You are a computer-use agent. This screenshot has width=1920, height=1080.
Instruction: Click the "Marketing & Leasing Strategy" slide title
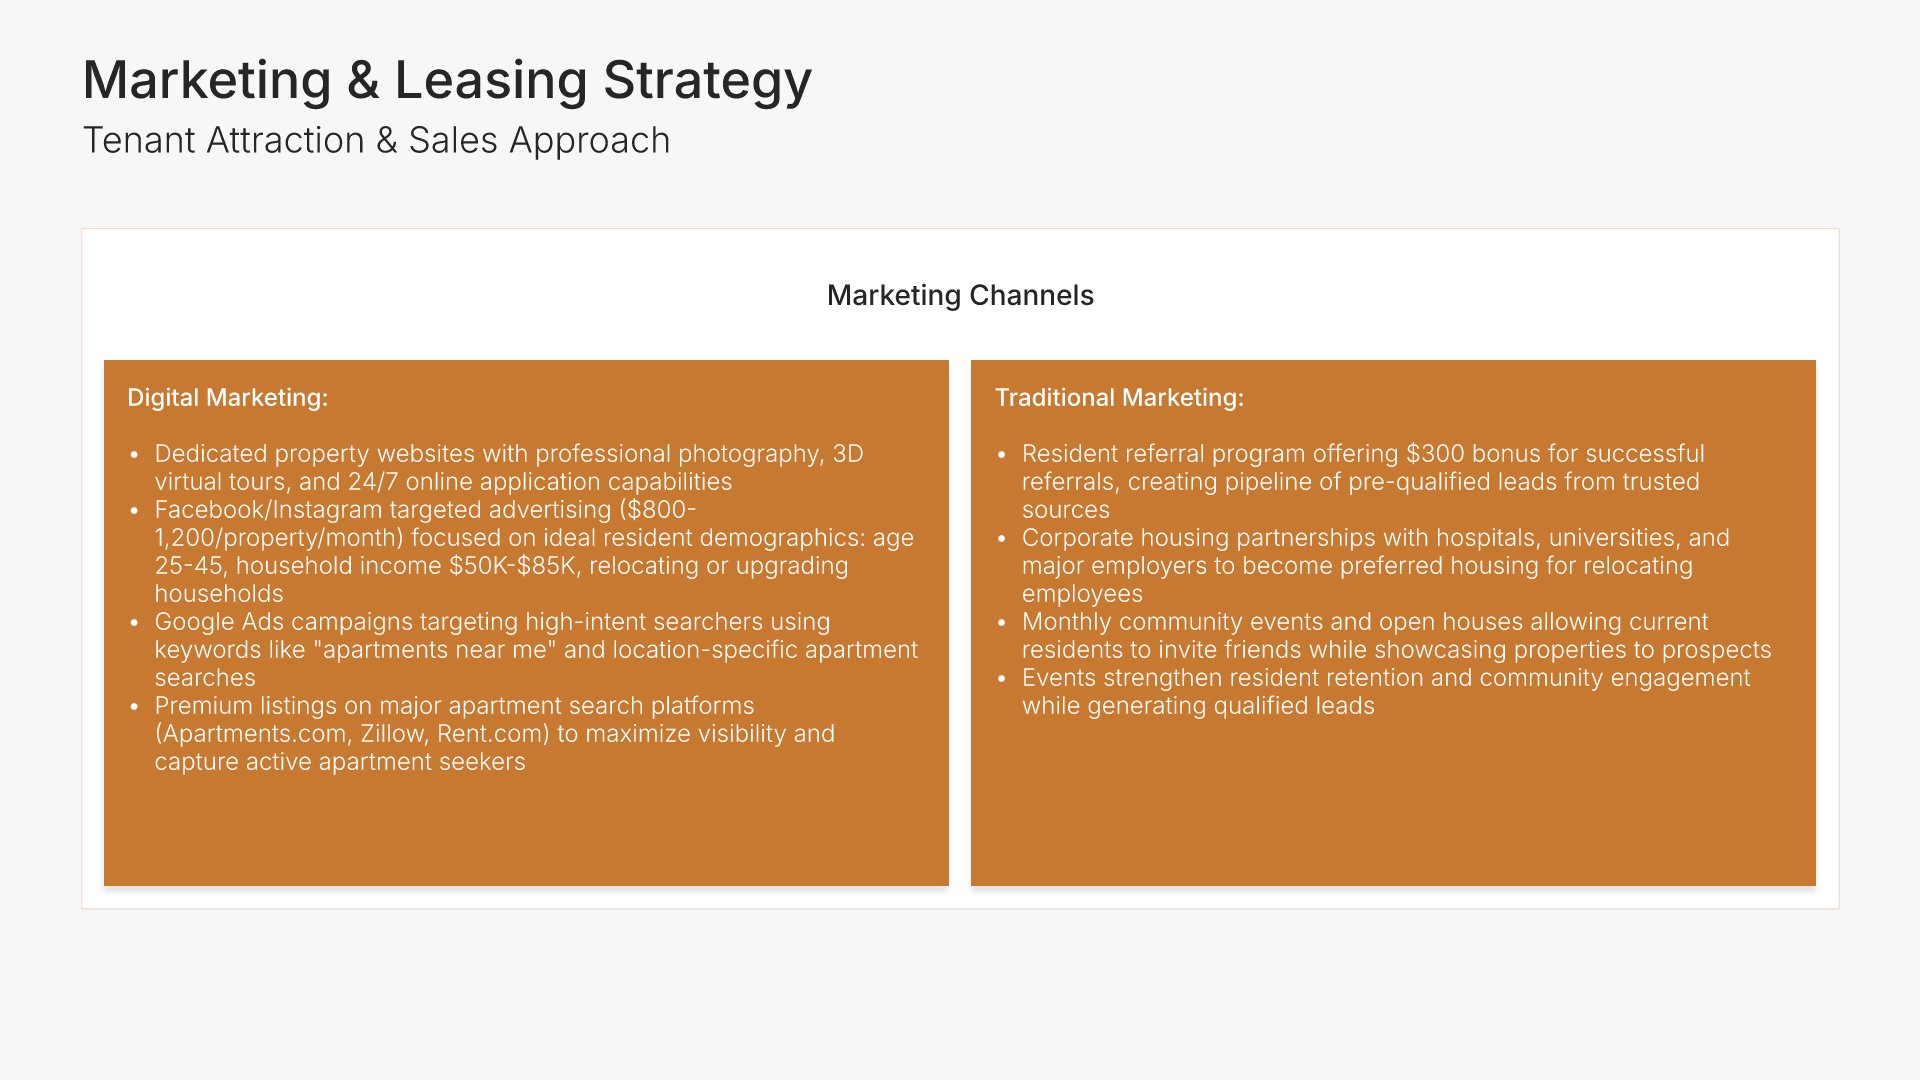447,80
